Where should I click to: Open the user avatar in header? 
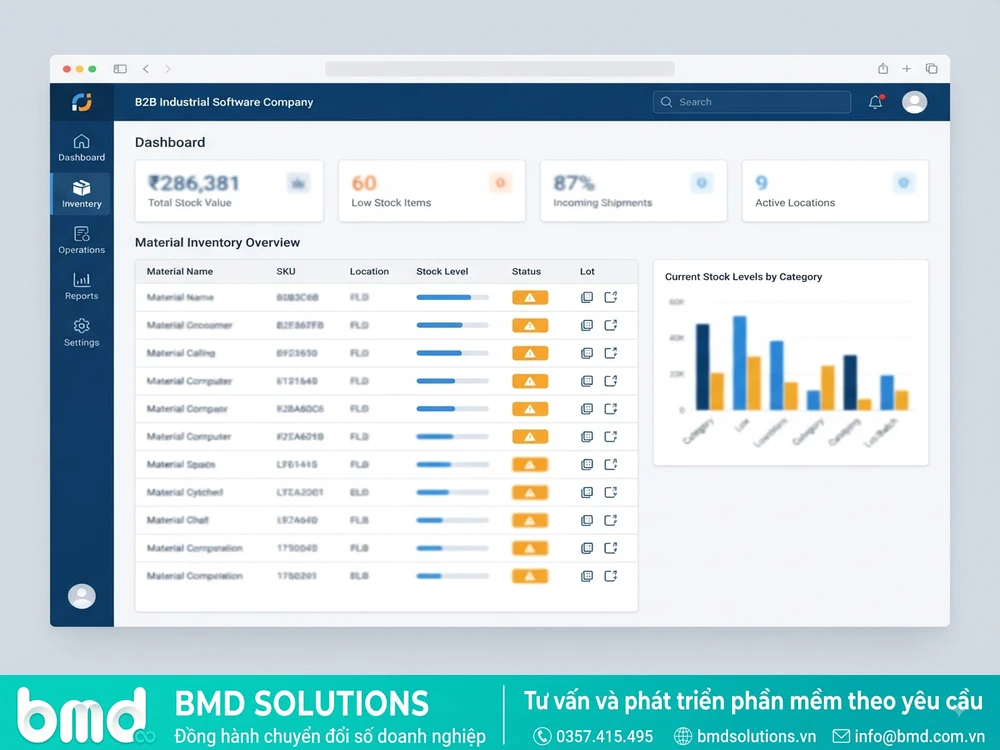pos(914,102)
